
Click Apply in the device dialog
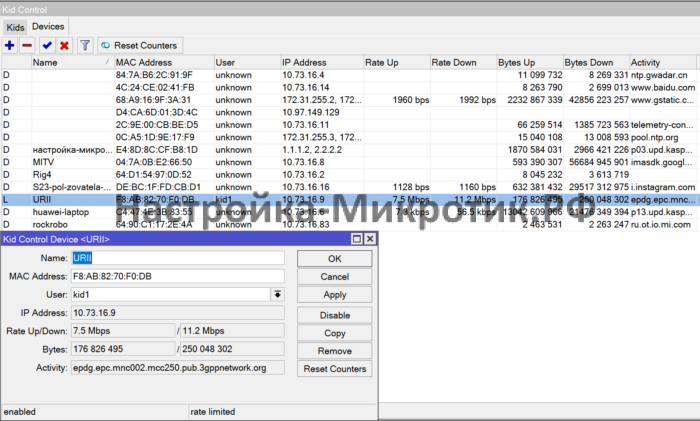pos(335,295)
